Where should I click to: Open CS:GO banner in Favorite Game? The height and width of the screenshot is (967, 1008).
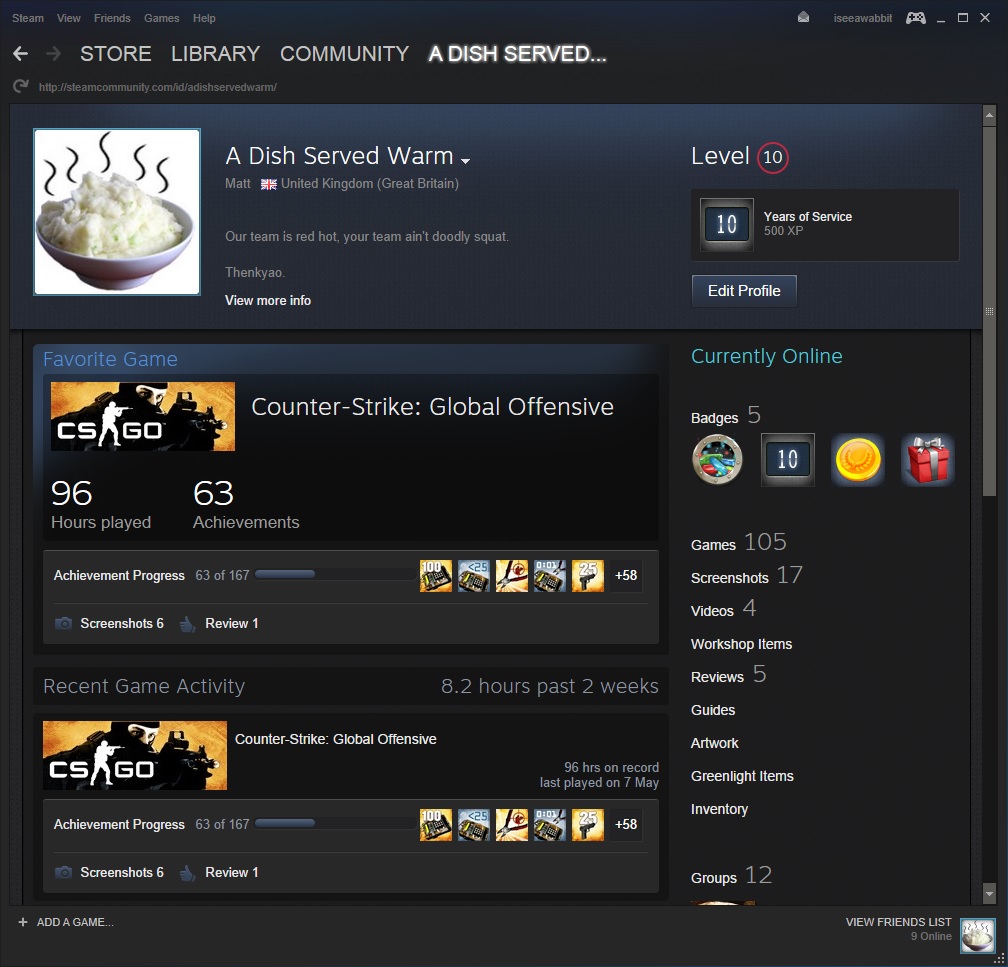pos(143,417)
